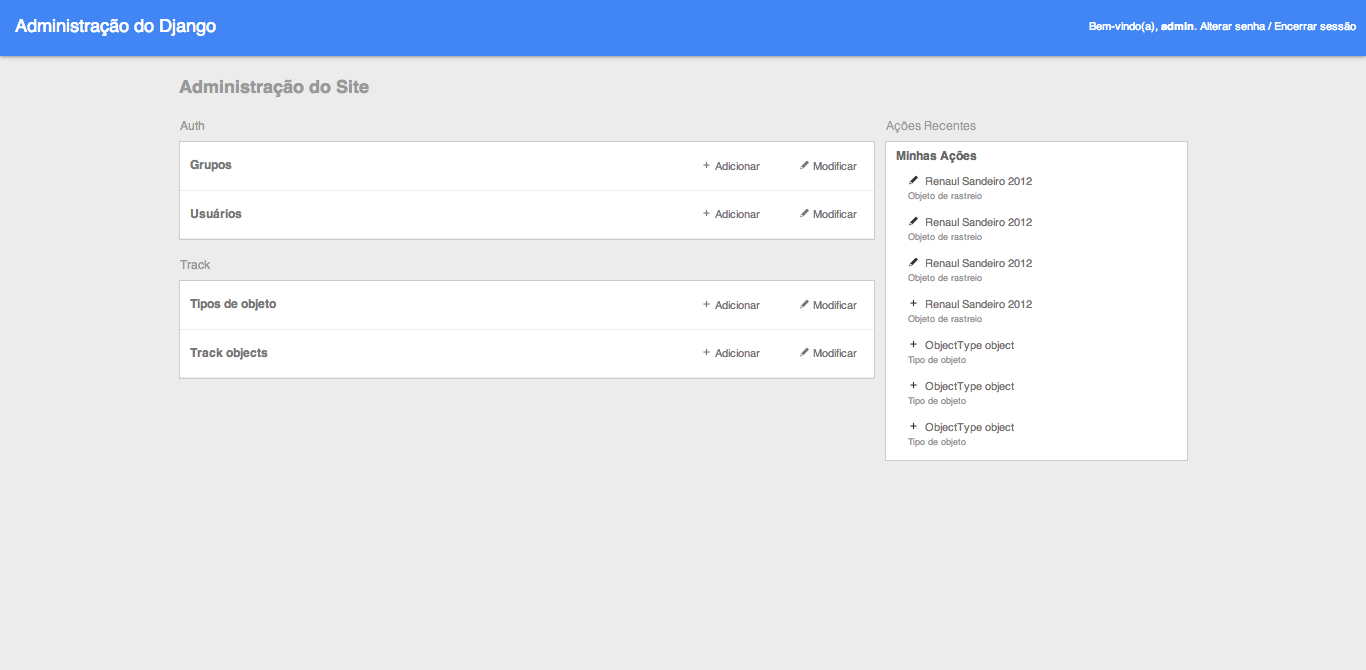Click the Administração do Django header title

116,27
